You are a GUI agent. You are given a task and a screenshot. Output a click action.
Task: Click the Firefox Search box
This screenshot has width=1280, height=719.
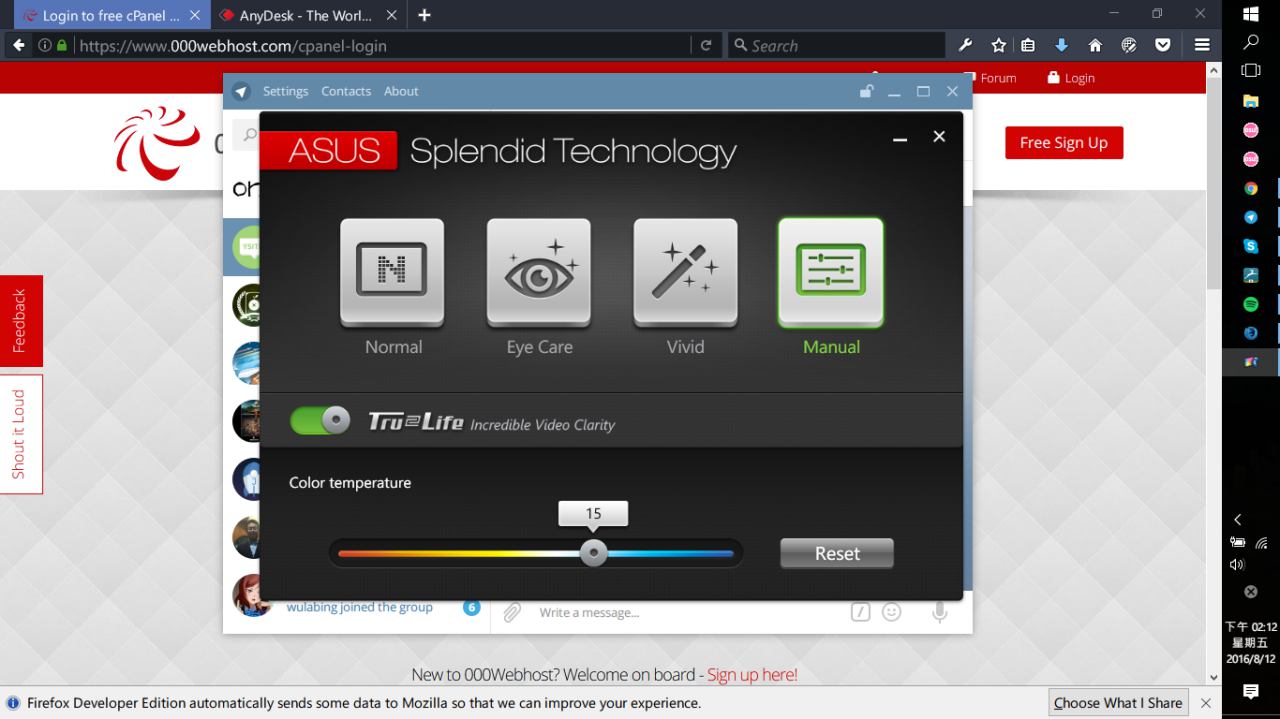836,45
